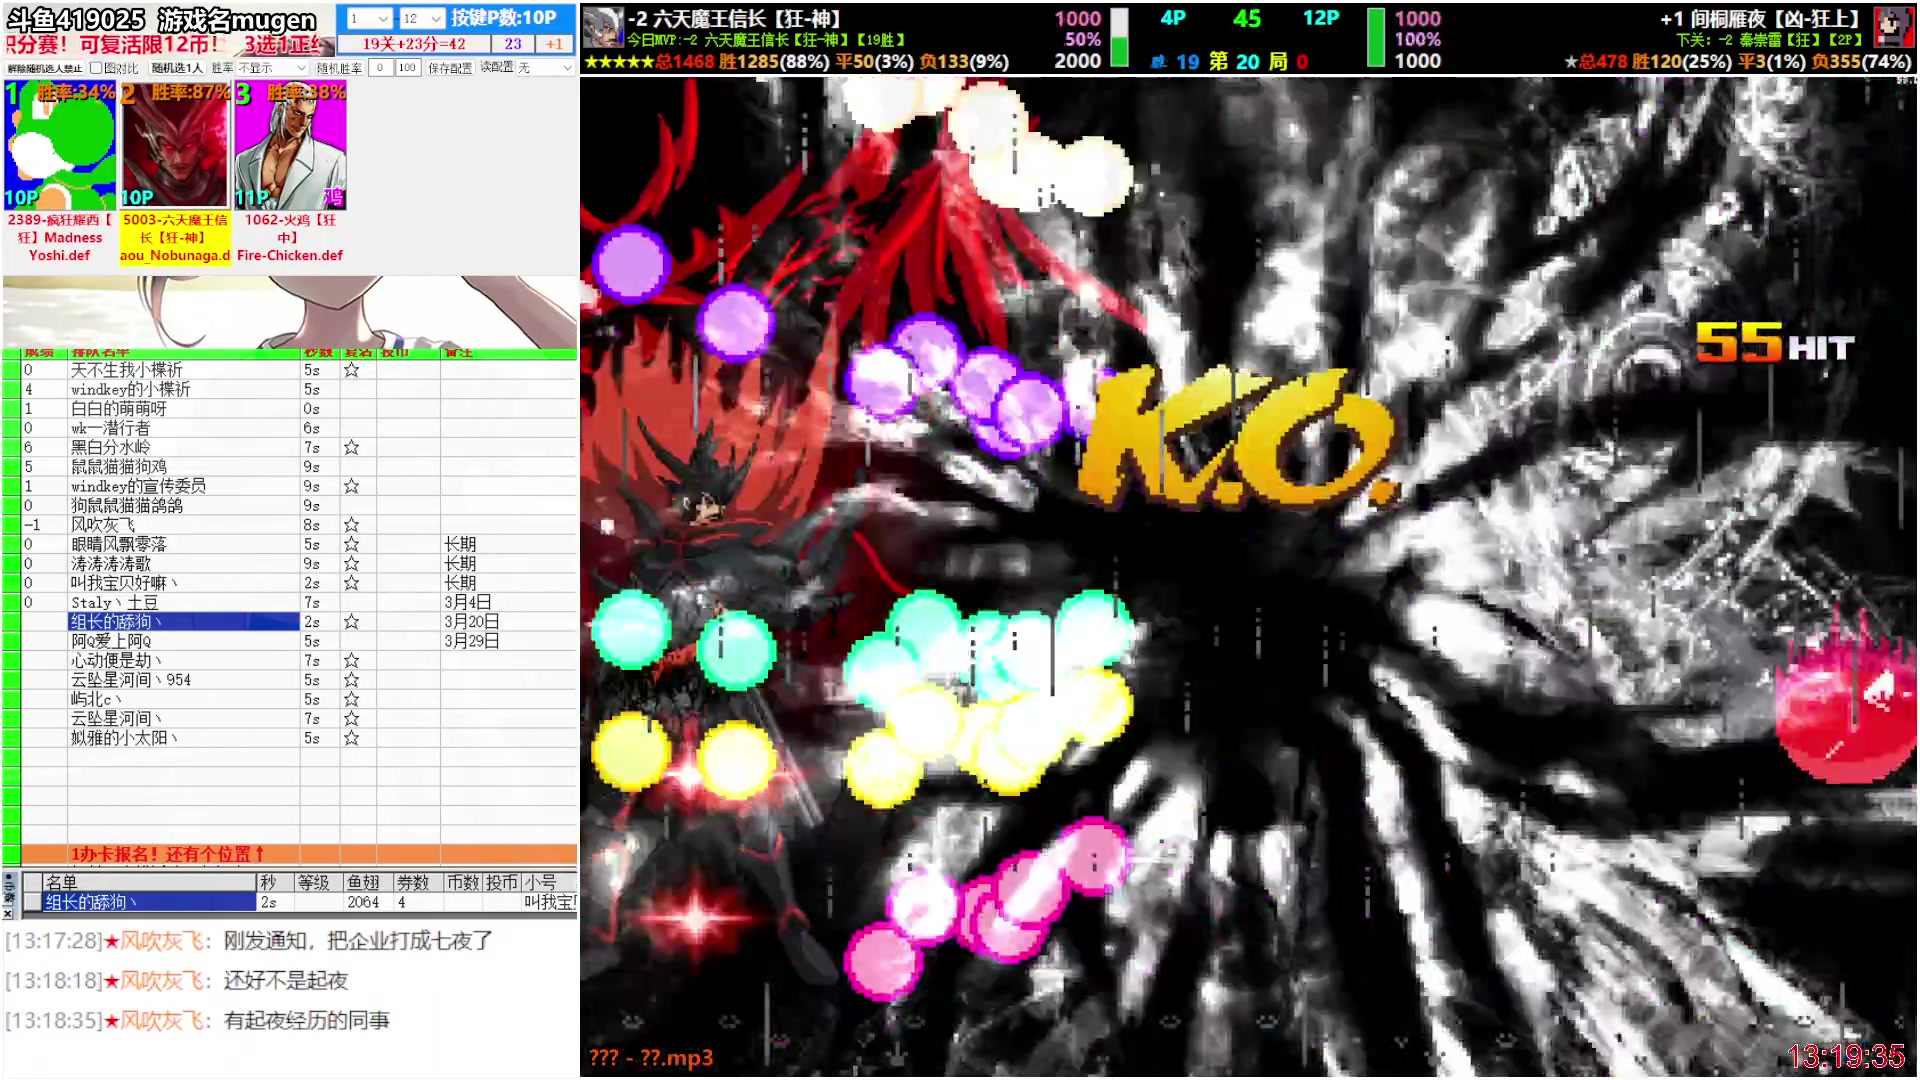Click the star in 天不生我小楪祈 row
The height and width of the screenshot is (1080, 1920).
pos(351,370)
